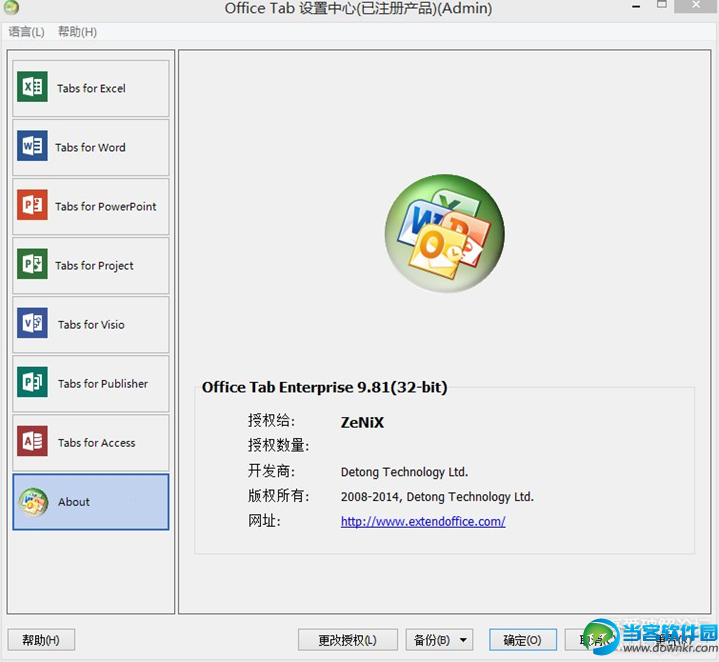
Task: Select the Tabs for Publisher label
Action: tap(103, 384)
